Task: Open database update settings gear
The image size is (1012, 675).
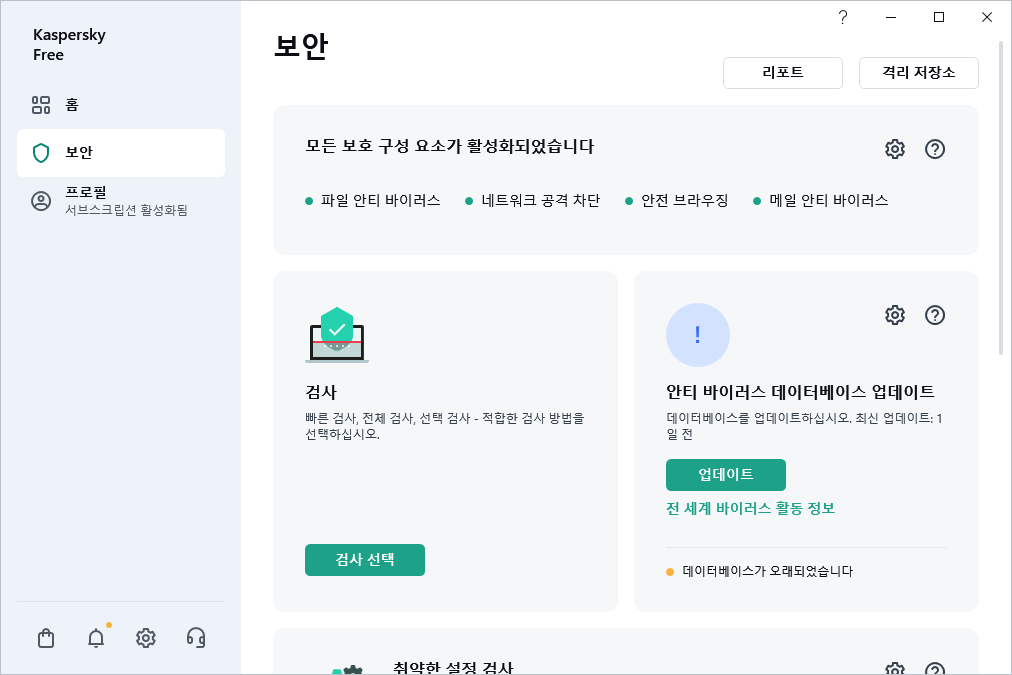Action: coord(895,315)
